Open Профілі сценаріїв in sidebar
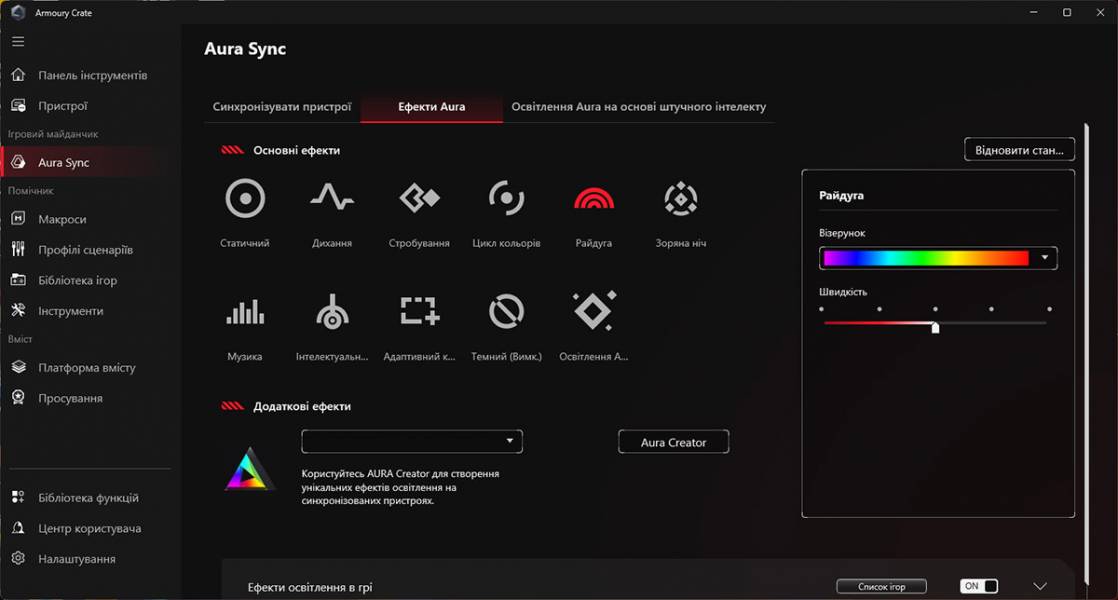The width and height of the screenshot is (1118, 600). pyautogui.click(x=86, y=249)
